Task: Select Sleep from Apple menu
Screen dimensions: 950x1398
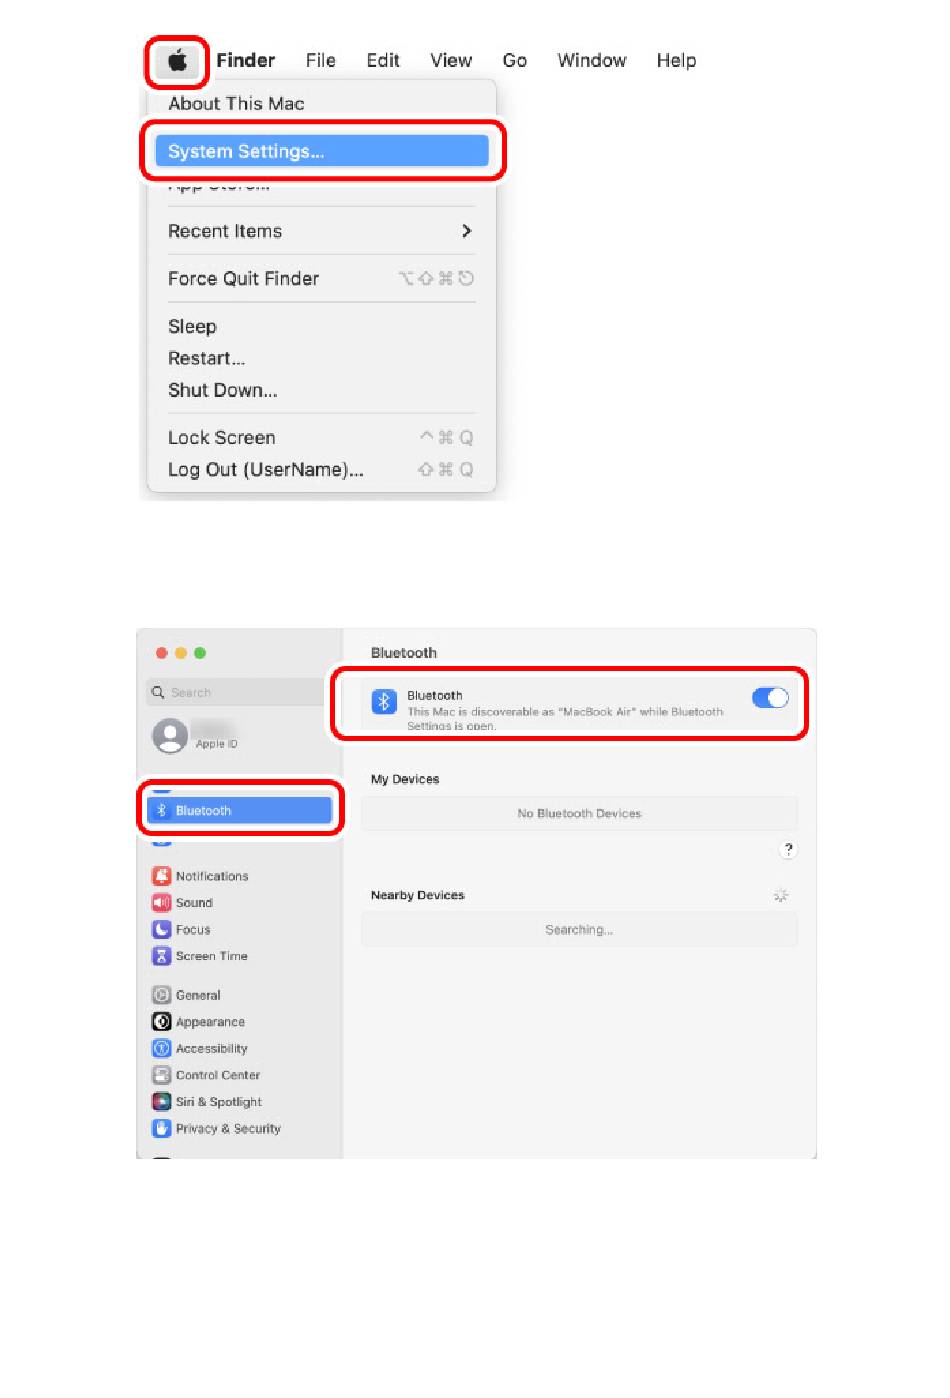Action: pos(192,327)
